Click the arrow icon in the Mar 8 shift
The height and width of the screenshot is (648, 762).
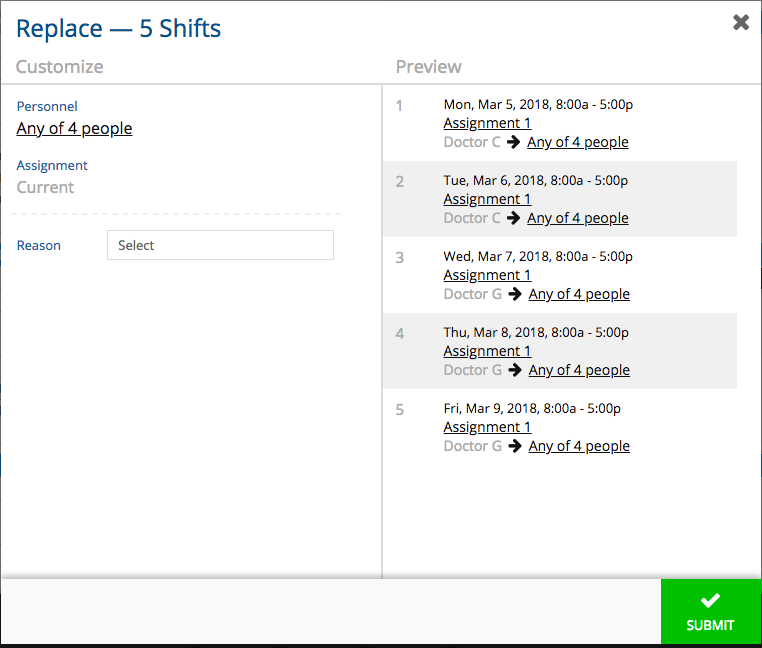tap(515, 370)
